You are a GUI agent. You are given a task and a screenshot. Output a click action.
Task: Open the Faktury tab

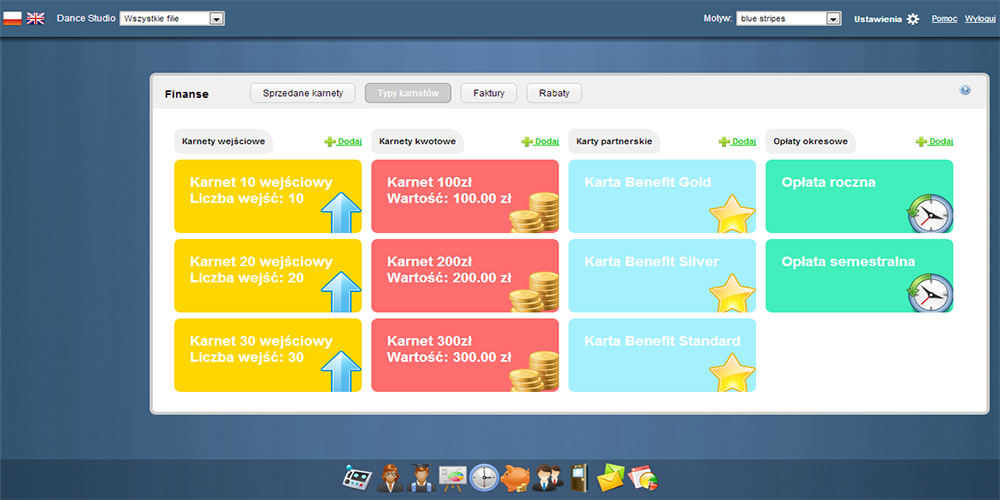[x=489, y=93]
